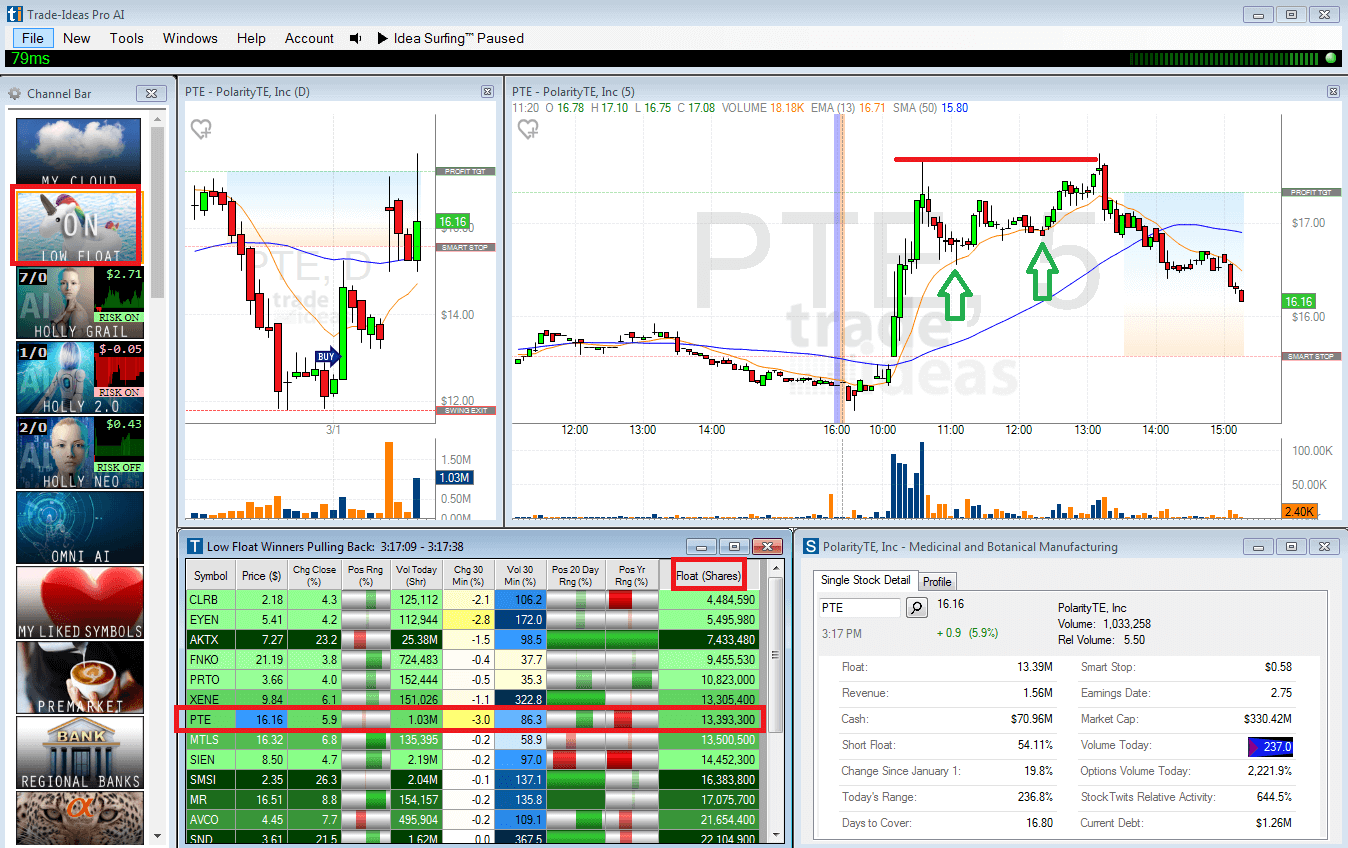Viewport: 1348px width, 848px height.
Task: Open the Regional Banks channel
Action: coord(79,752)
